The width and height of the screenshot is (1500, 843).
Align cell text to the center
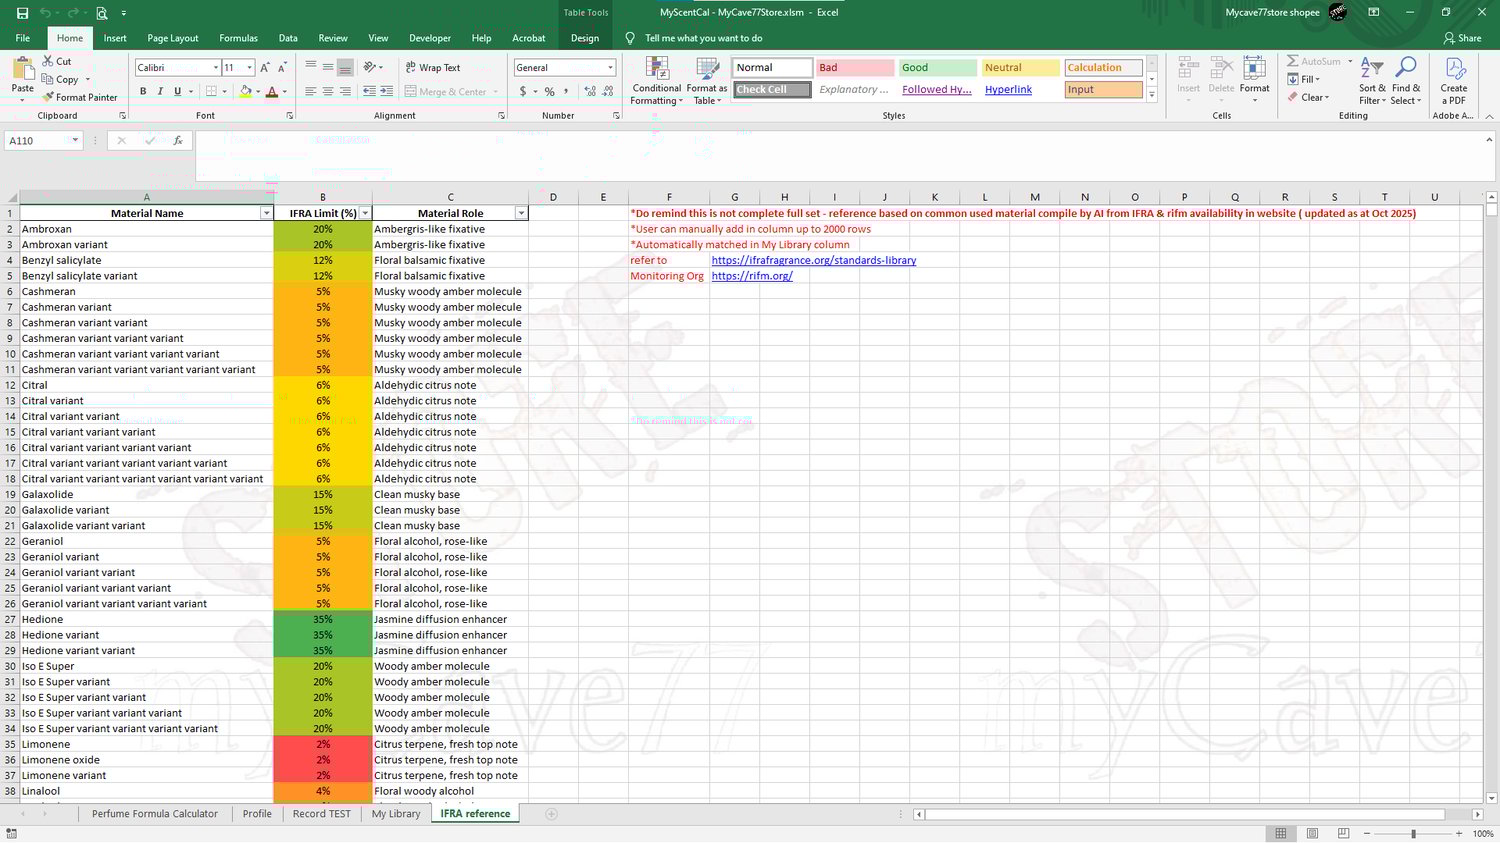click(x=328, y=91)
